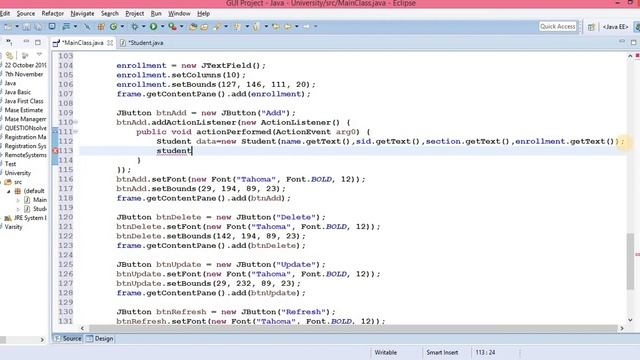
Task: Click the Last Edit Location icon
Action: point(276,27)
